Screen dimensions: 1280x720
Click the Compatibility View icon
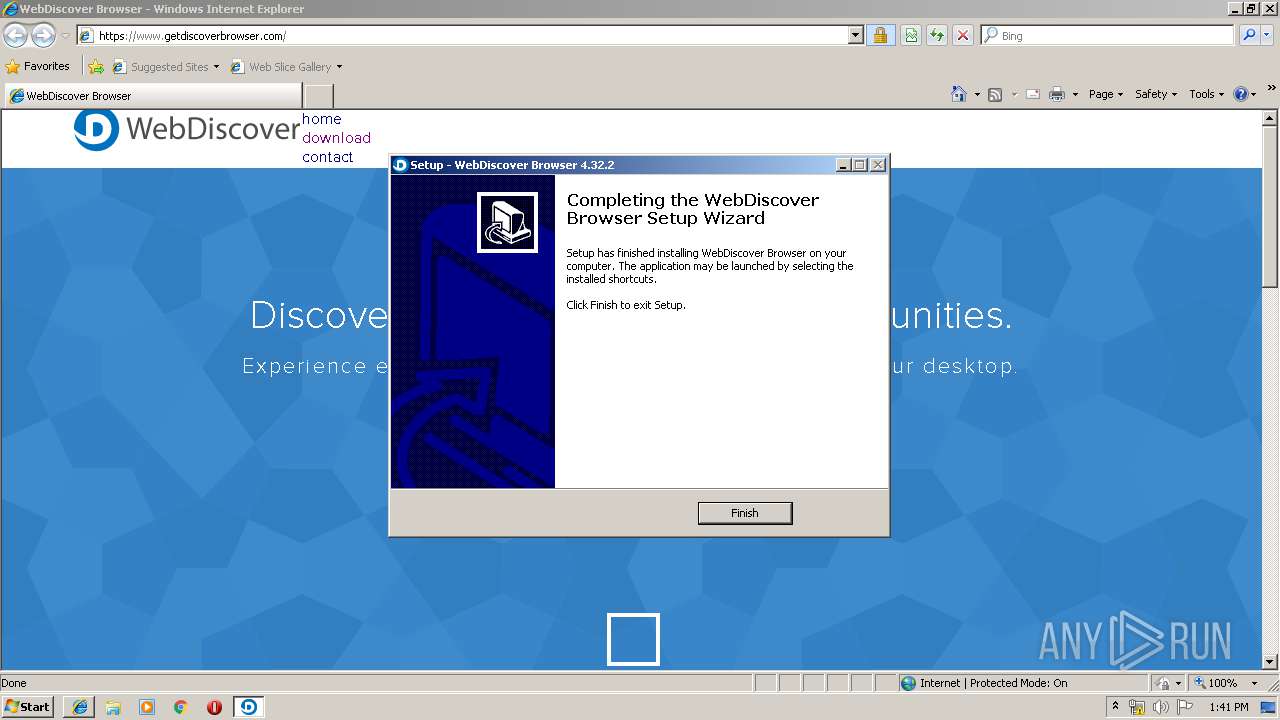911,36
